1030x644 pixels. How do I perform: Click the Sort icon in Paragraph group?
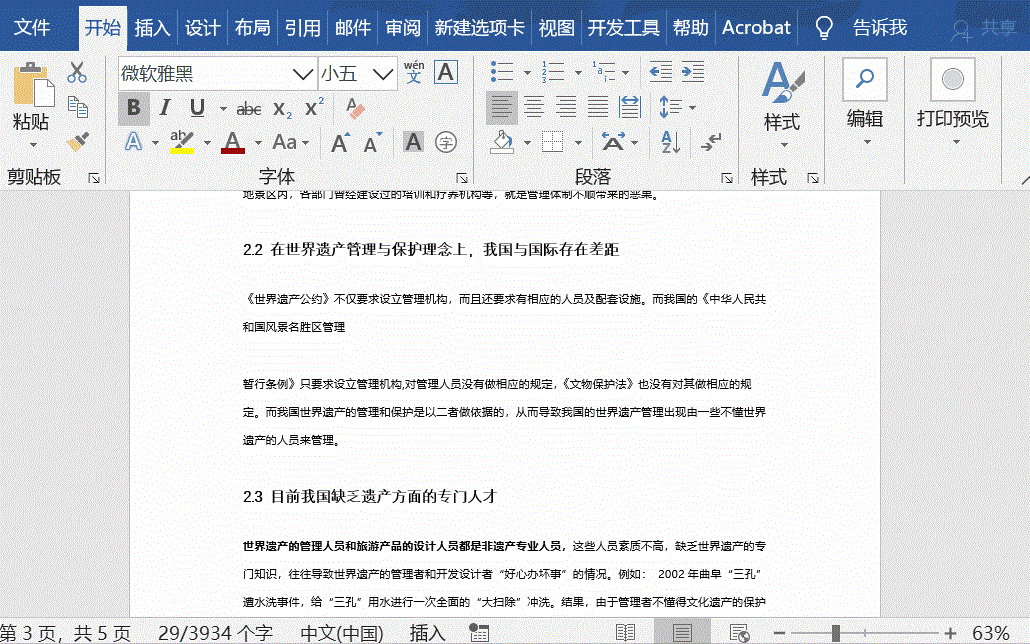click(x=671, y=142)
